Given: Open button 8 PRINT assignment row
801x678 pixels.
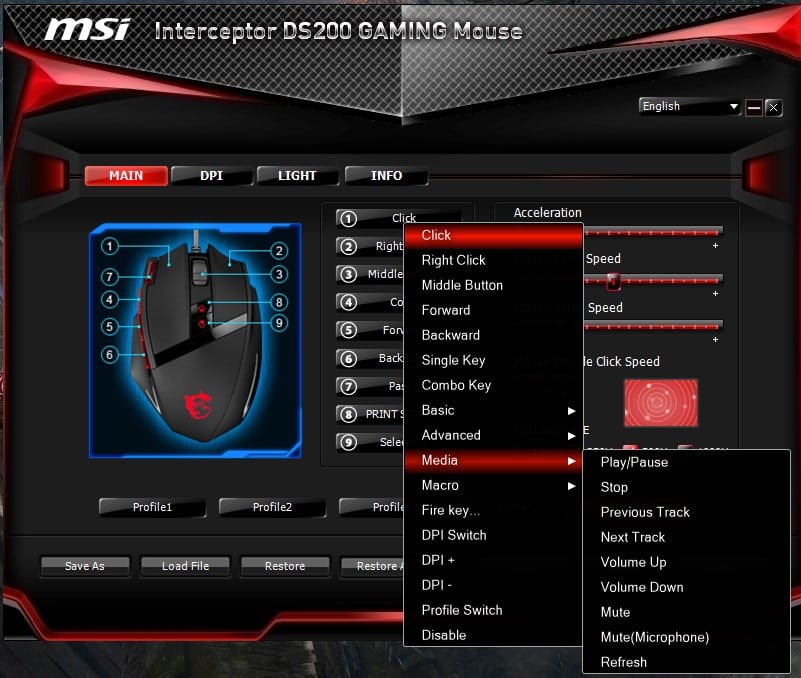Looking at the screenshot, I should (x=370, y=414).
